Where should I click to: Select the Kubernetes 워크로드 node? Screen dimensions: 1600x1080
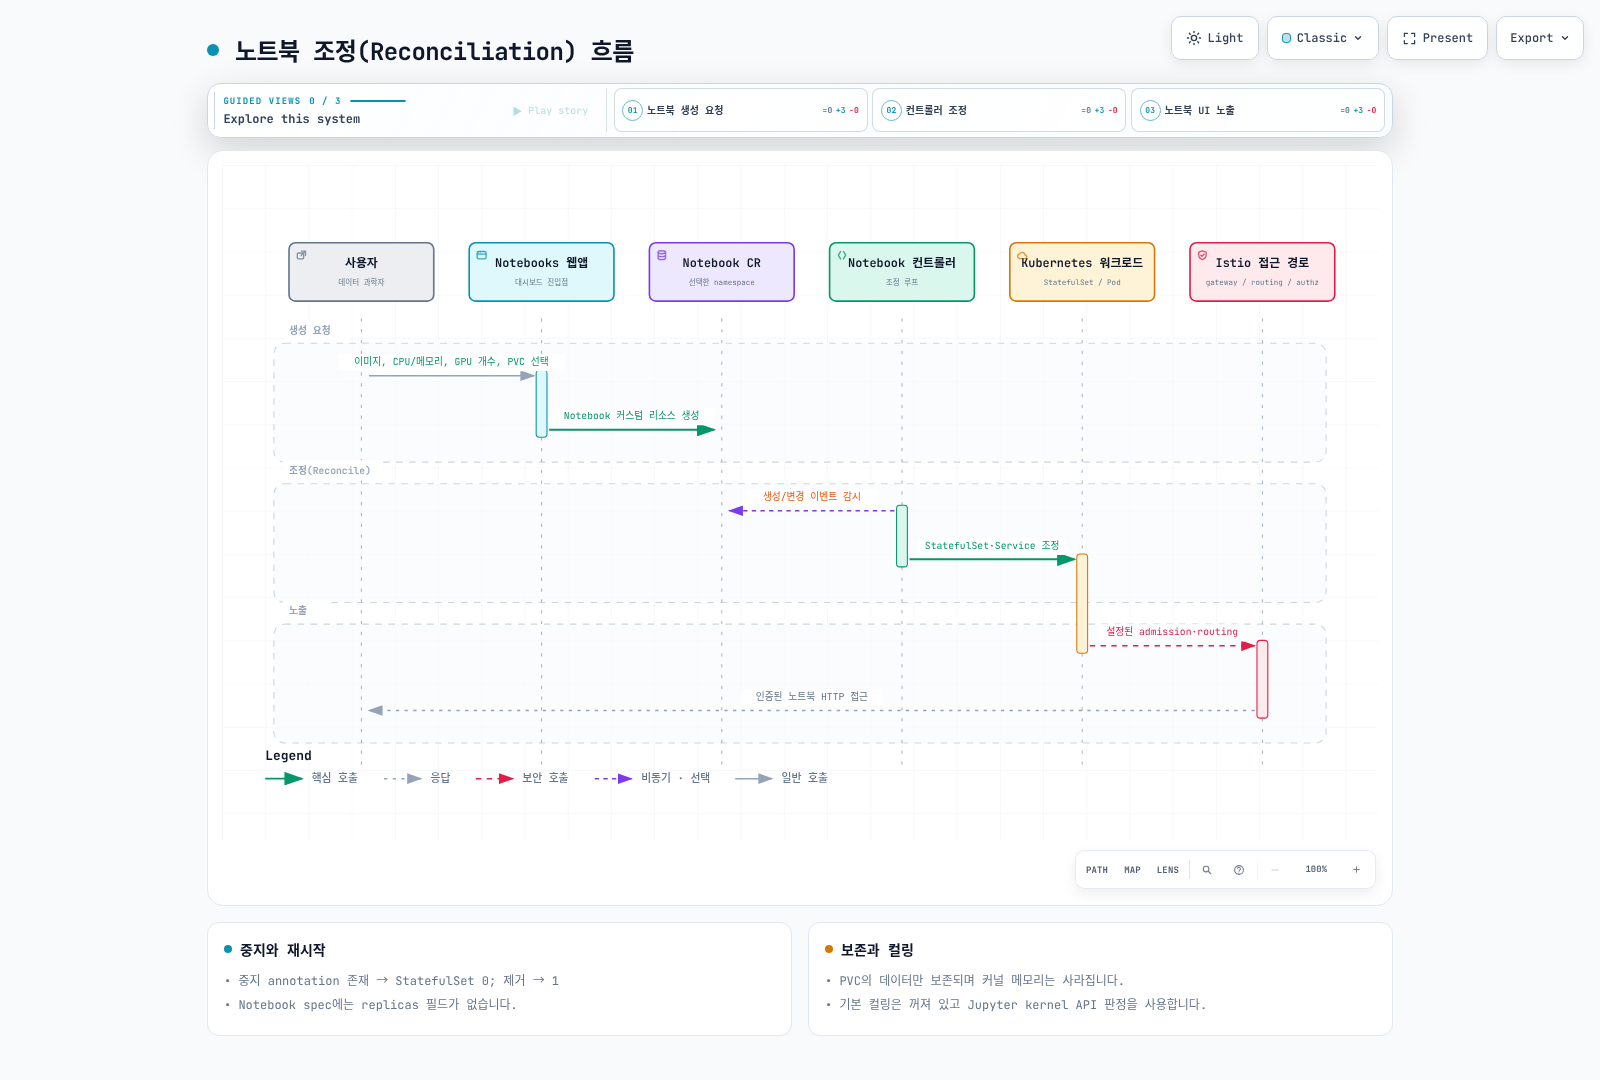[x=1082, y=272]
